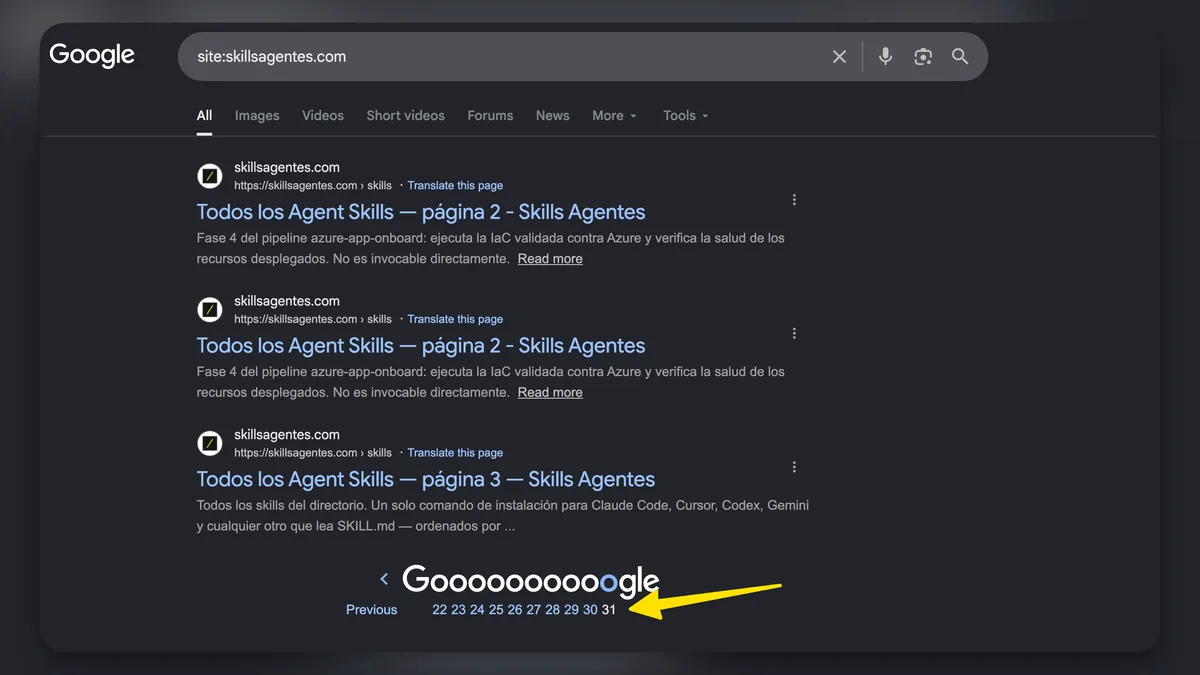Open the first result's three-dot menu

(x=794, y=200)
